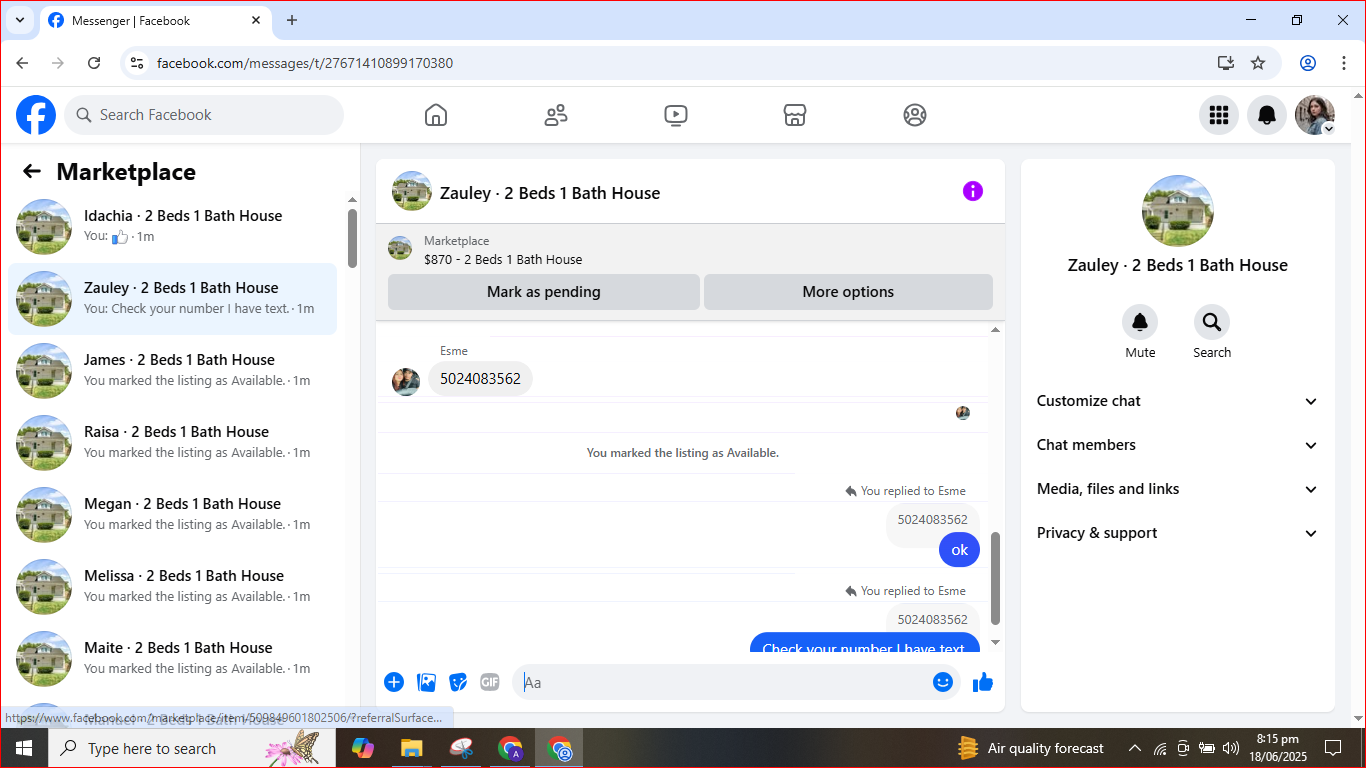
Task: Show hidden system tray icons
Action: pyautogui.click(x=1135, y=748)
